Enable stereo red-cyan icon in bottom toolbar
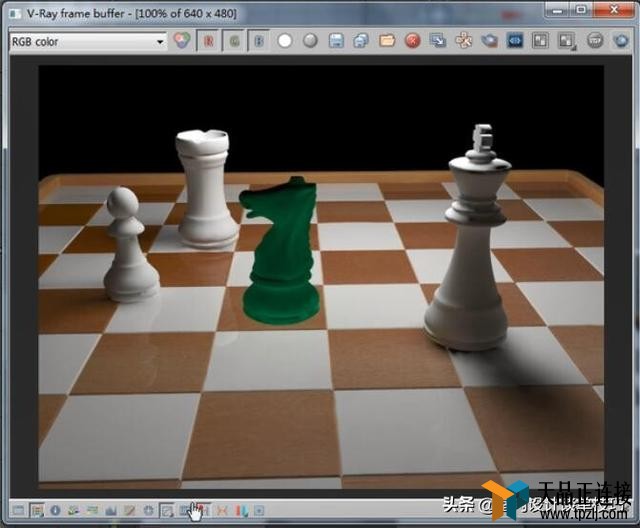The height and width of the screenshot is (528, 640). [x=241, y=510]
